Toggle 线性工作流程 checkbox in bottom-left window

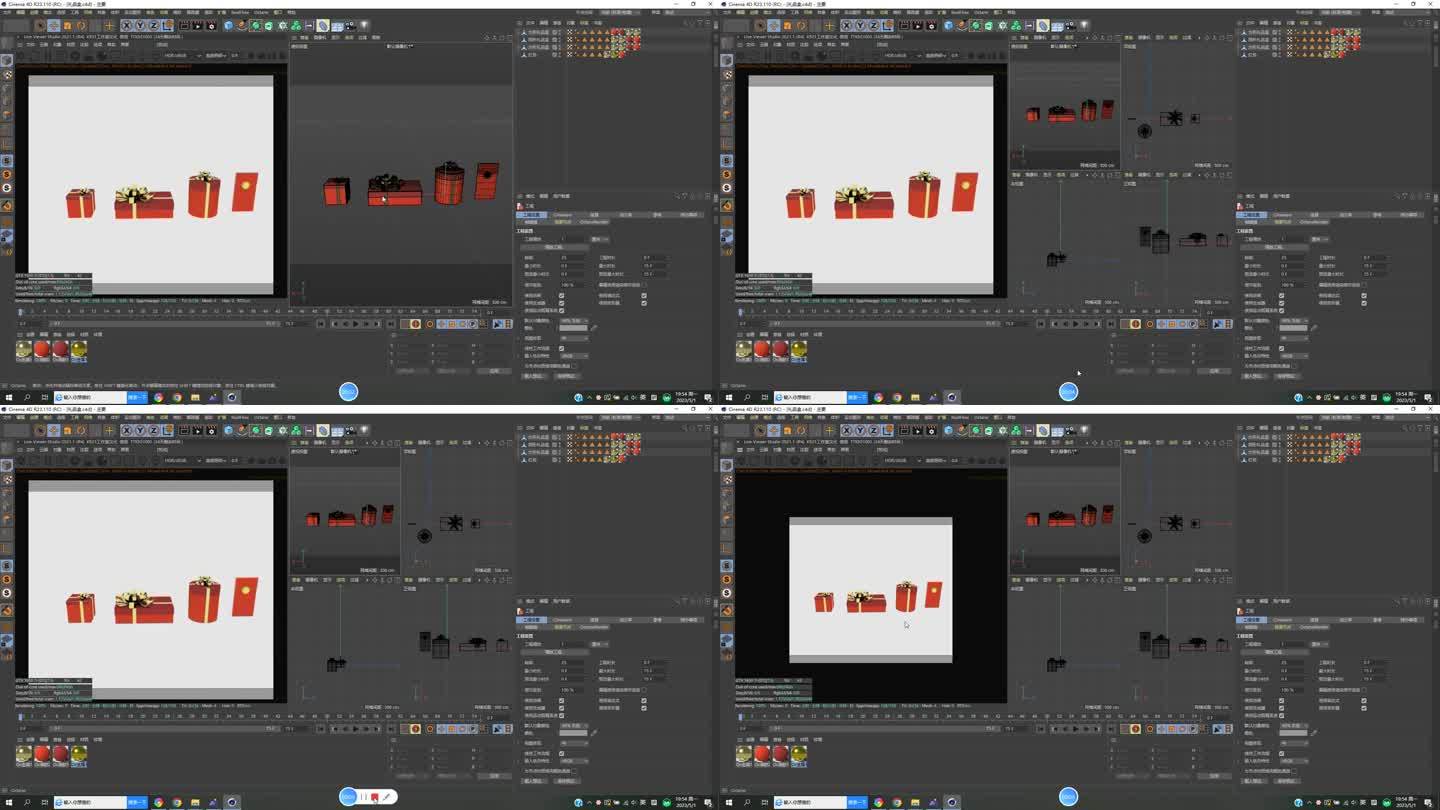tap(561, 753)
